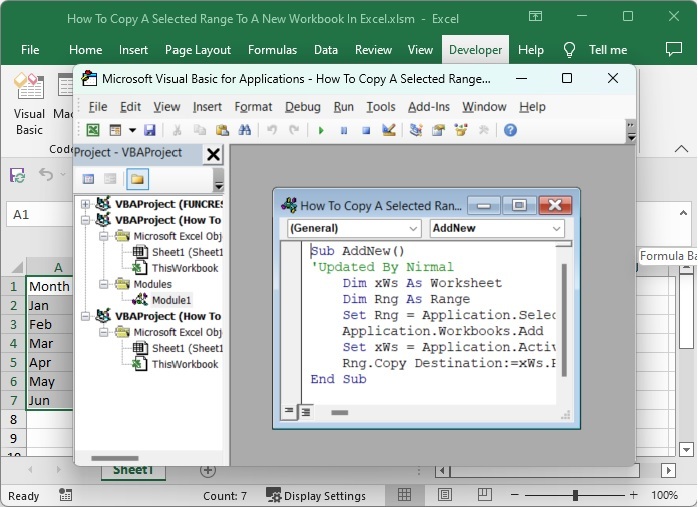
Task: Switch to Excel Page Layout tab
Action: tap(198, 50)
